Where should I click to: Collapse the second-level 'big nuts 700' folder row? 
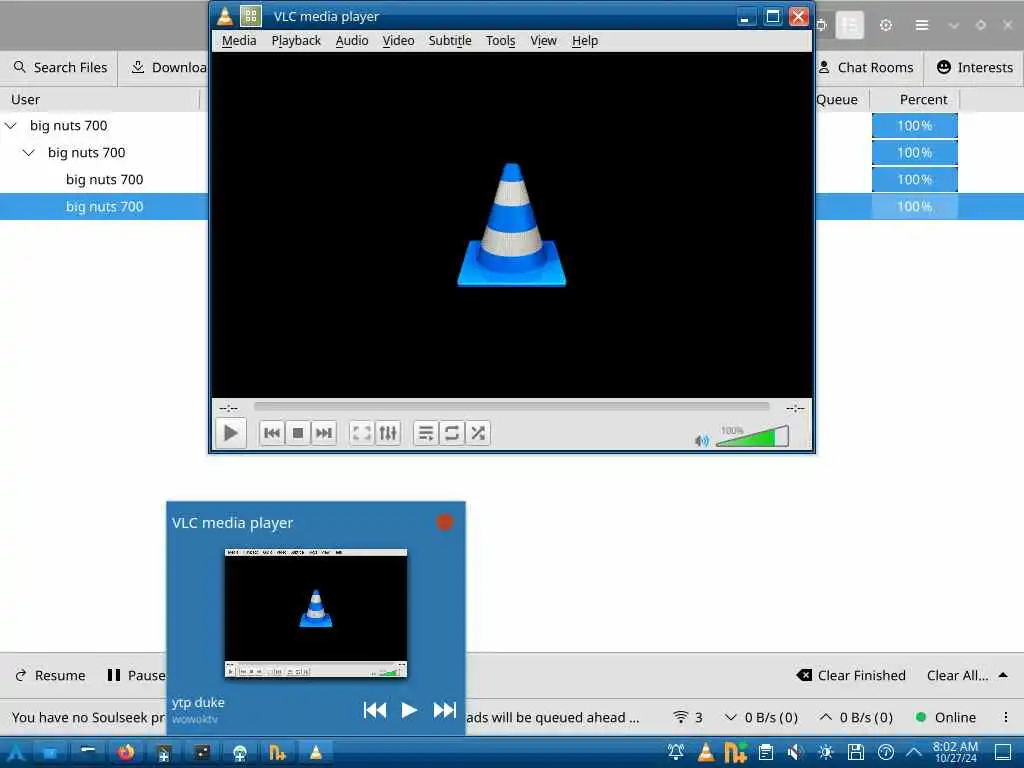pyautogui.click(x=29, y=153)
